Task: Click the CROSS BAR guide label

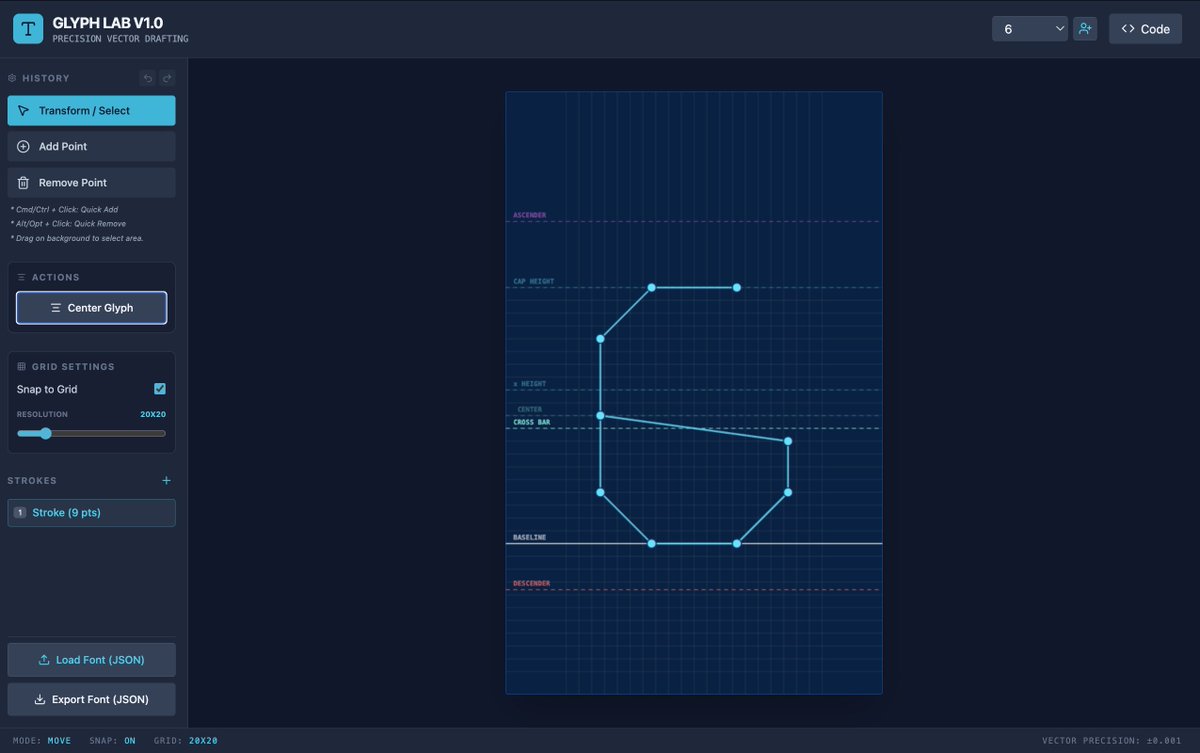Action: pyautogui.click(x=531, y=422)
